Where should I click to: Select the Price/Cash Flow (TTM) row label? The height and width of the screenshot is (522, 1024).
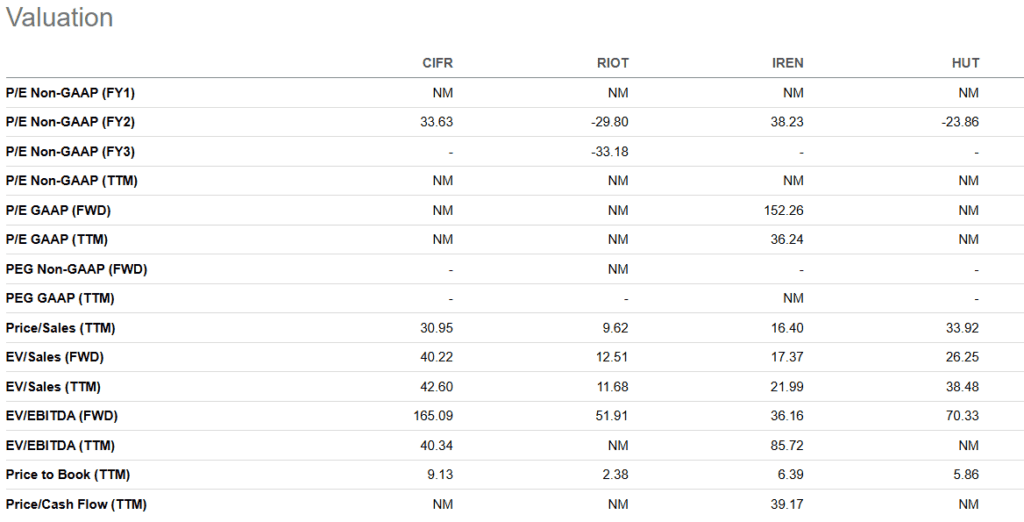pos(76,504)
